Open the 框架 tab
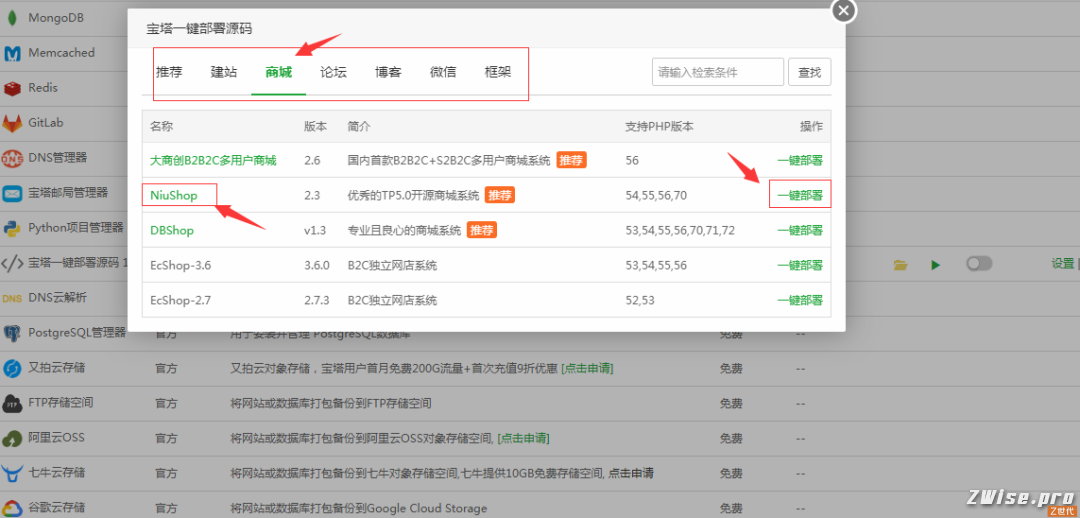The height and width of the screenshot is (518, 1080). [498, 72]
